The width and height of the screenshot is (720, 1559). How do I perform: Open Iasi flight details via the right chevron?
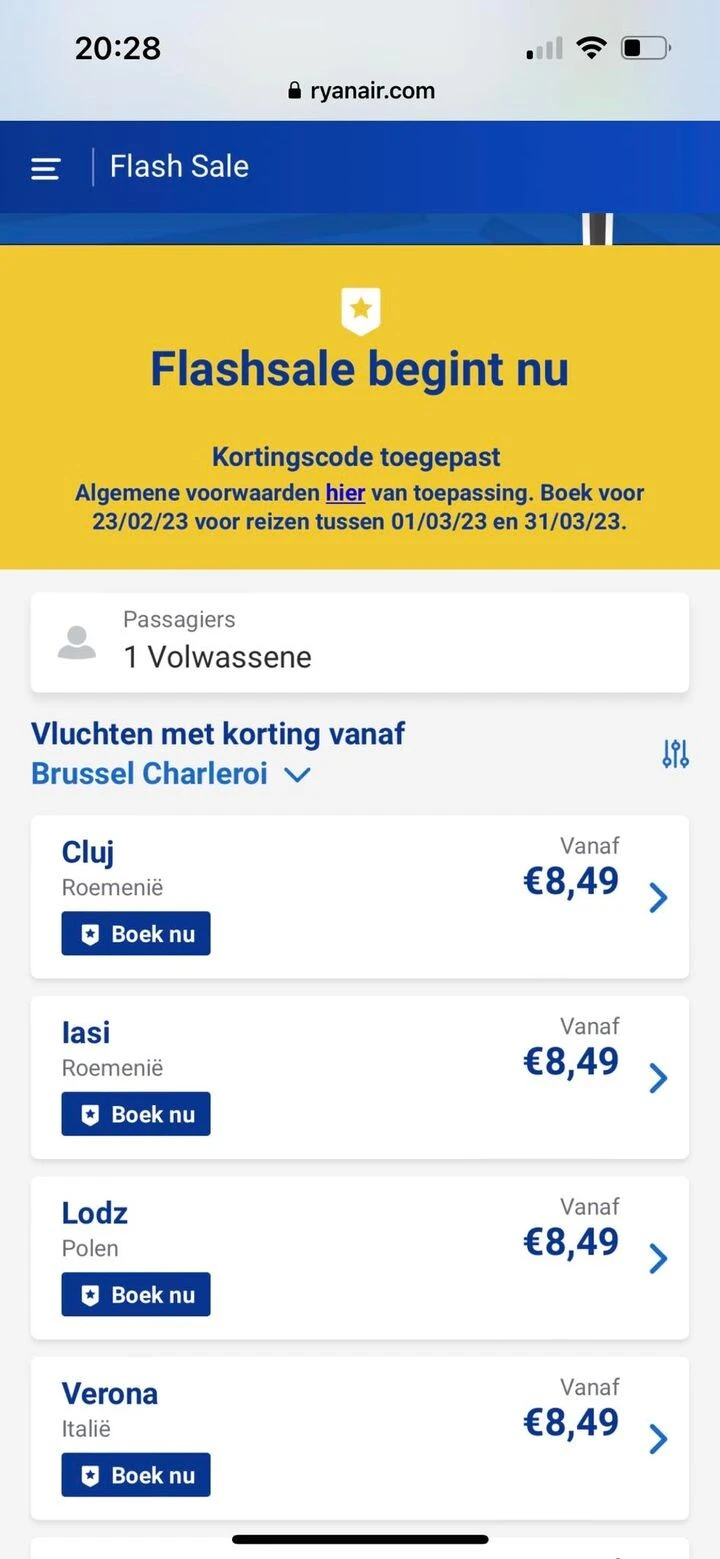658,1078
